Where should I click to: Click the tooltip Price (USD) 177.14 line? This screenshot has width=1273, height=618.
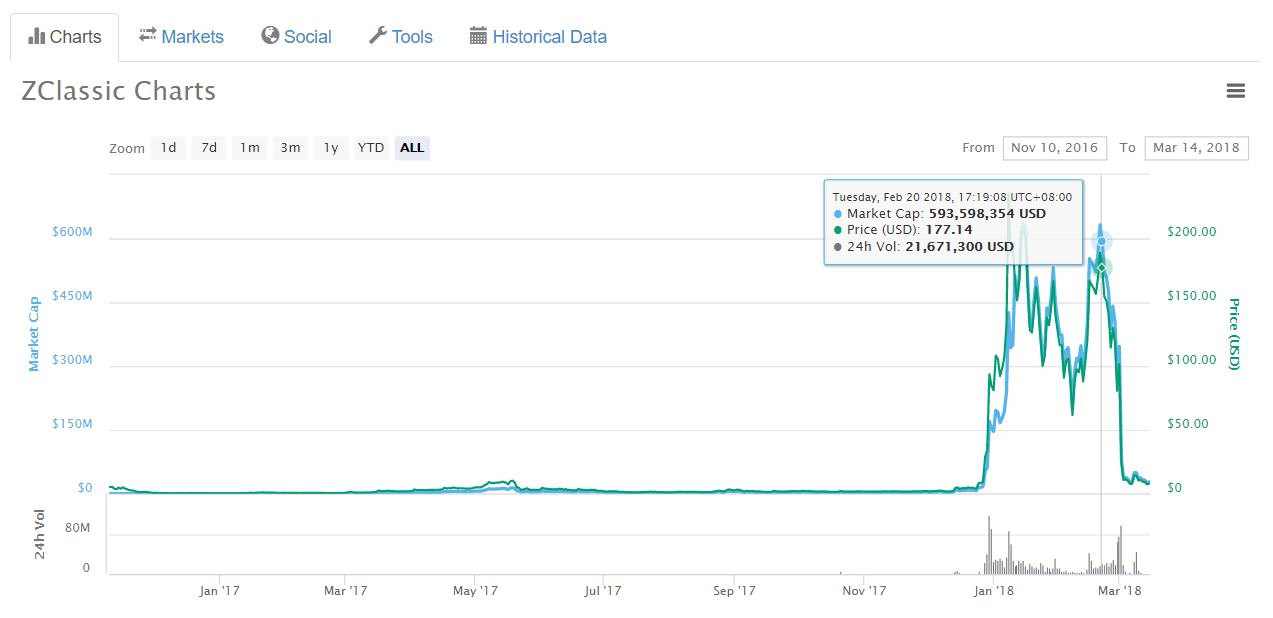coord(901,230)
